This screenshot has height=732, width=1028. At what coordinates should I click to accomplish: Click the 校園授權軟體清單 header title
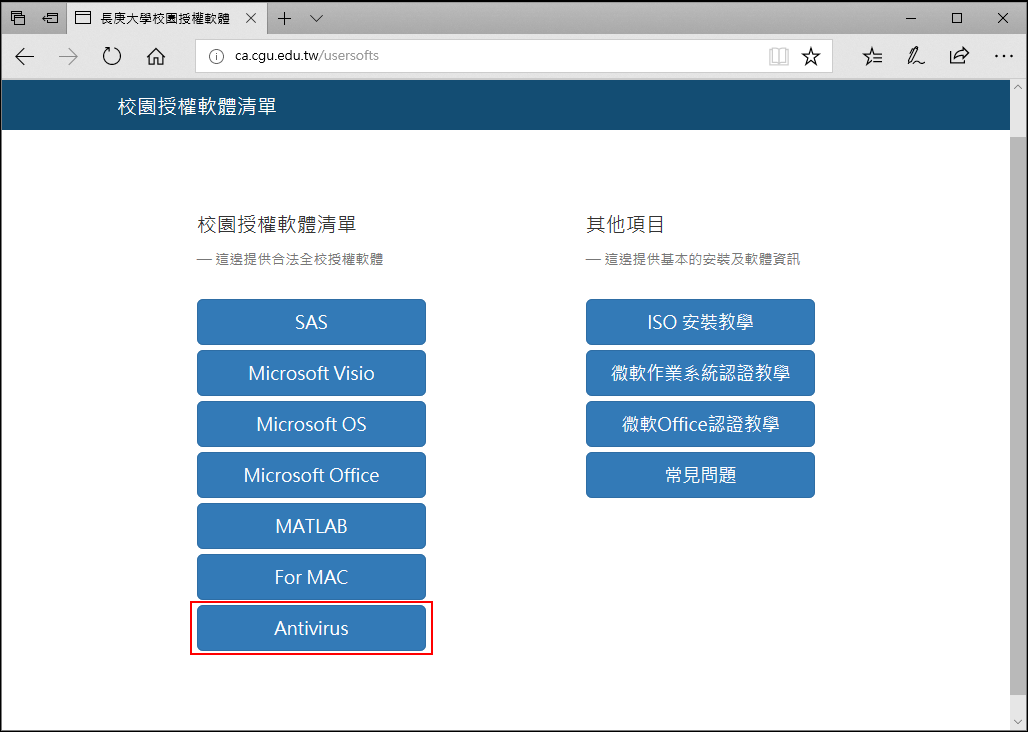click(x=197, y=106)
